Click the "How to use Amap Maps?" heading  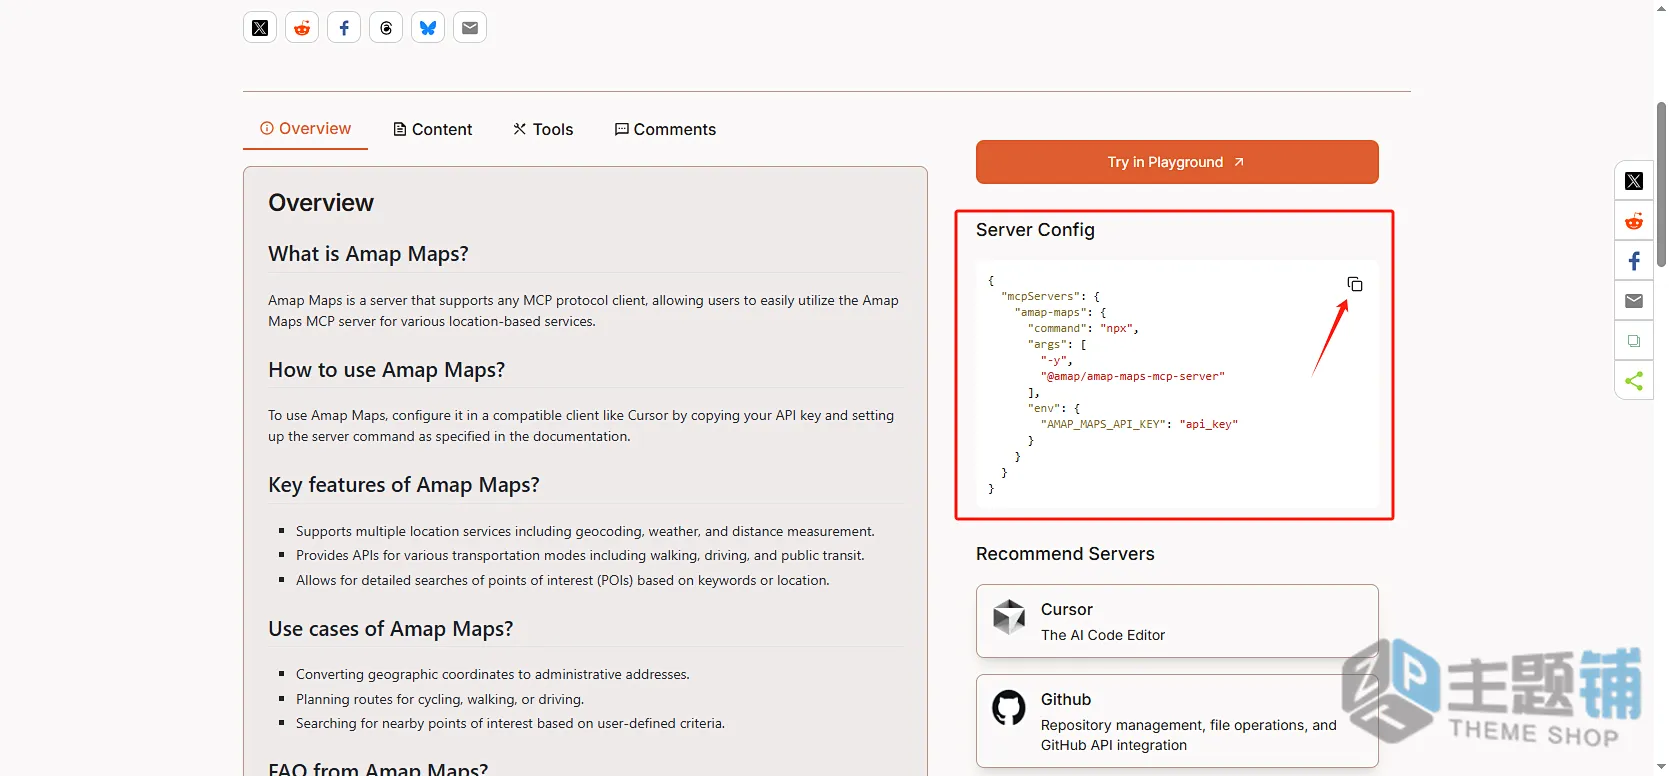pyautogui.click(x=386, y=370)
